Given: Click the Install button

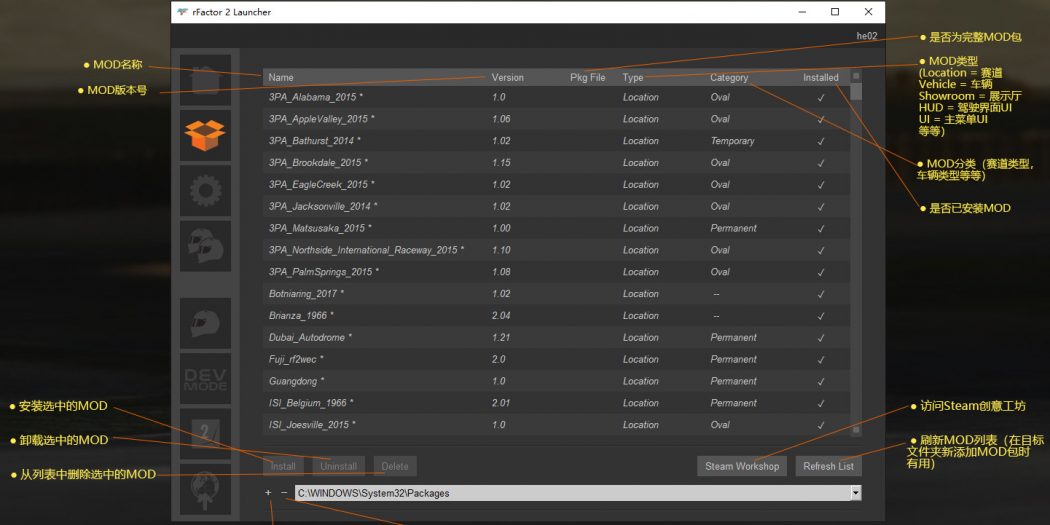Looking at the screenshot, I should [283, 466].
